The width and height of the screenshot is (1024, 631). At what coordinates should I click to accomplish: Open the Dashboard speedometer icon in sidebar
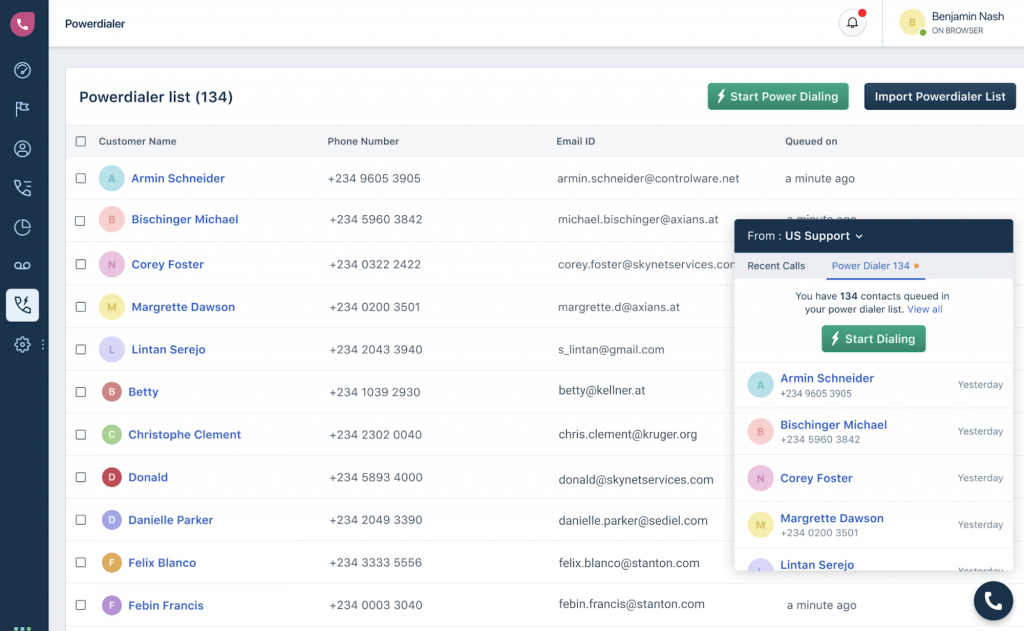pyautogui.click(x=22, y=70)
